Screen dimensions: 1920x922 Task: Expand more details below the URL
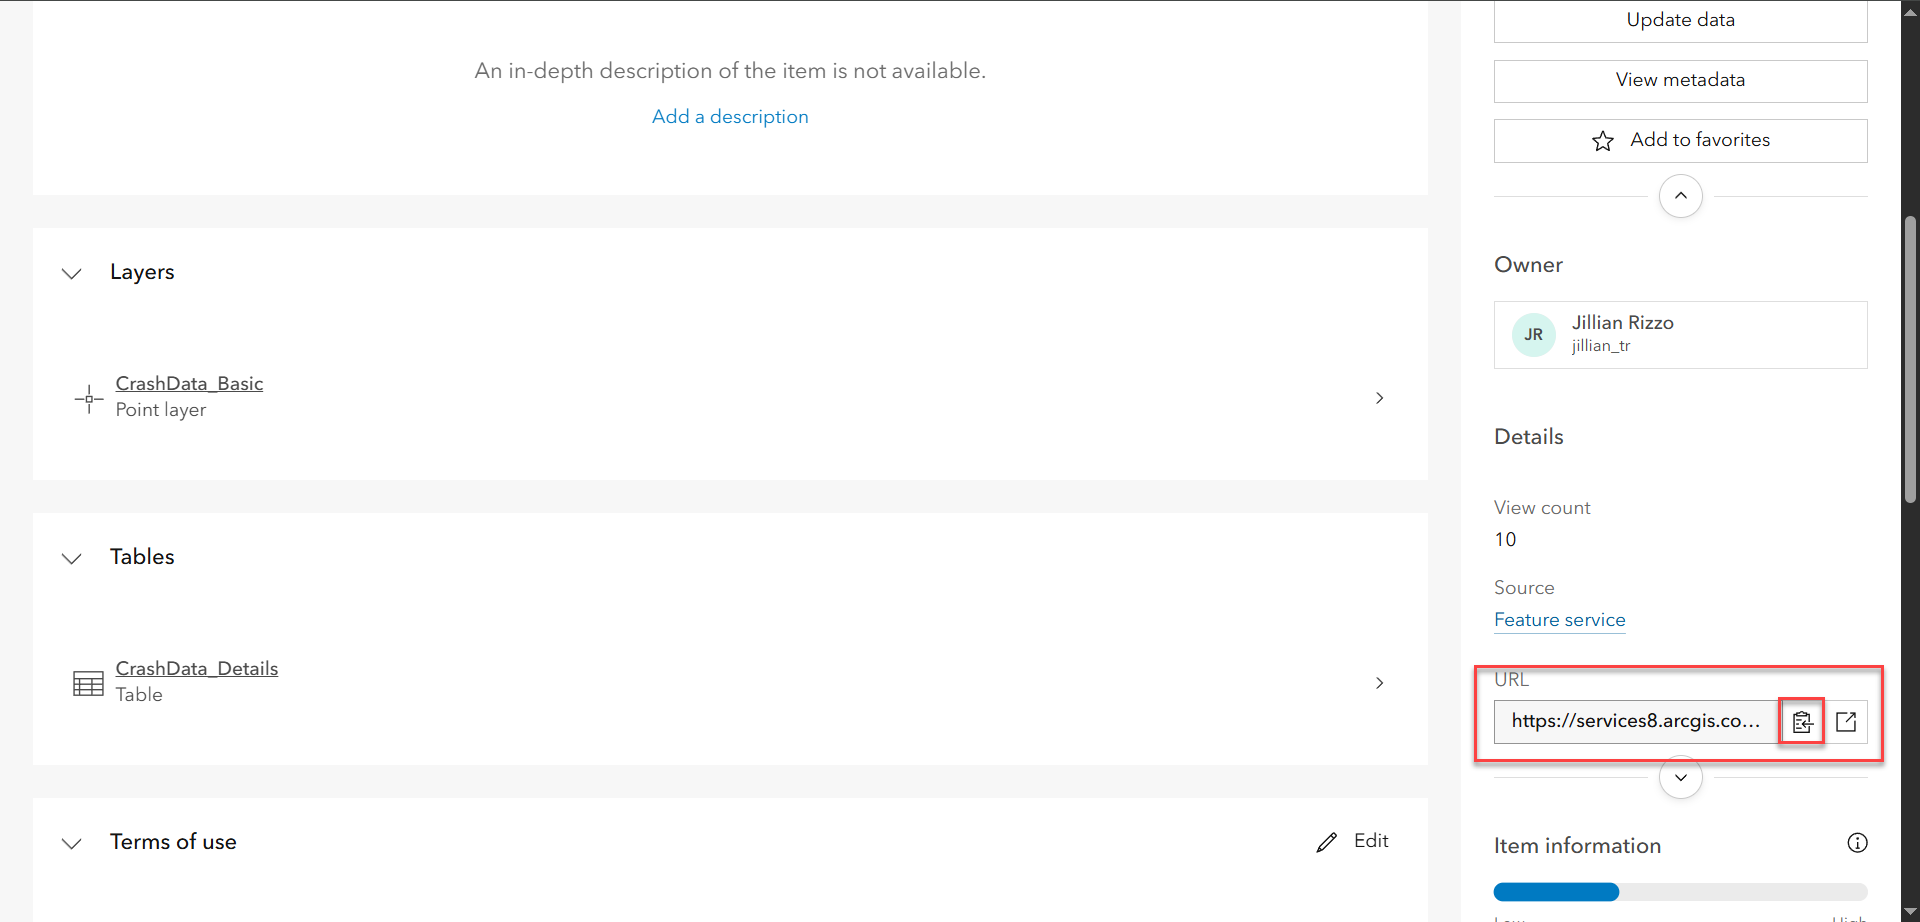[1680, 777]
